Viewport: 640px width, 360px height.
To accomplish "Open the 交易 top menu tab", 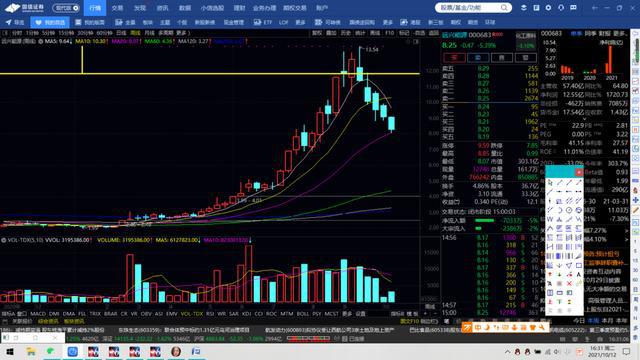I will [117, 8].
